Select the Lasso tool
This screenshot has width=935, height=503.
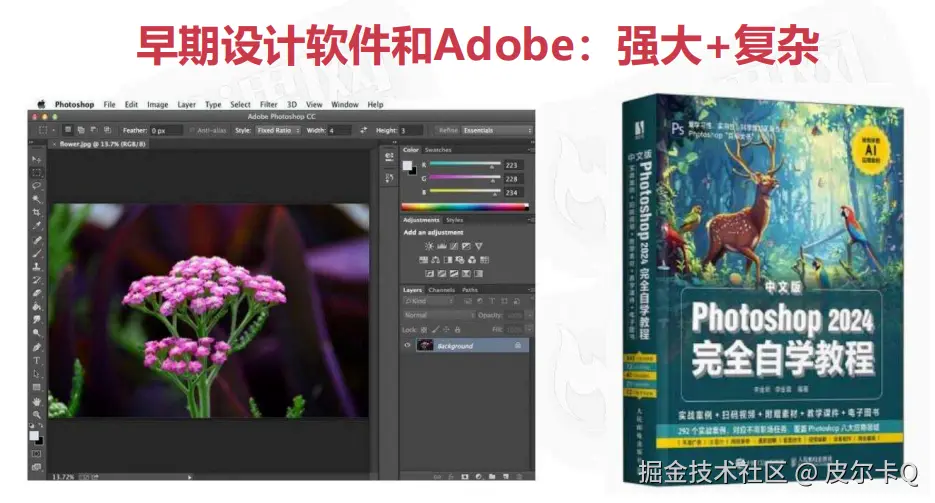pyautogui.click(x=36, y=186)
